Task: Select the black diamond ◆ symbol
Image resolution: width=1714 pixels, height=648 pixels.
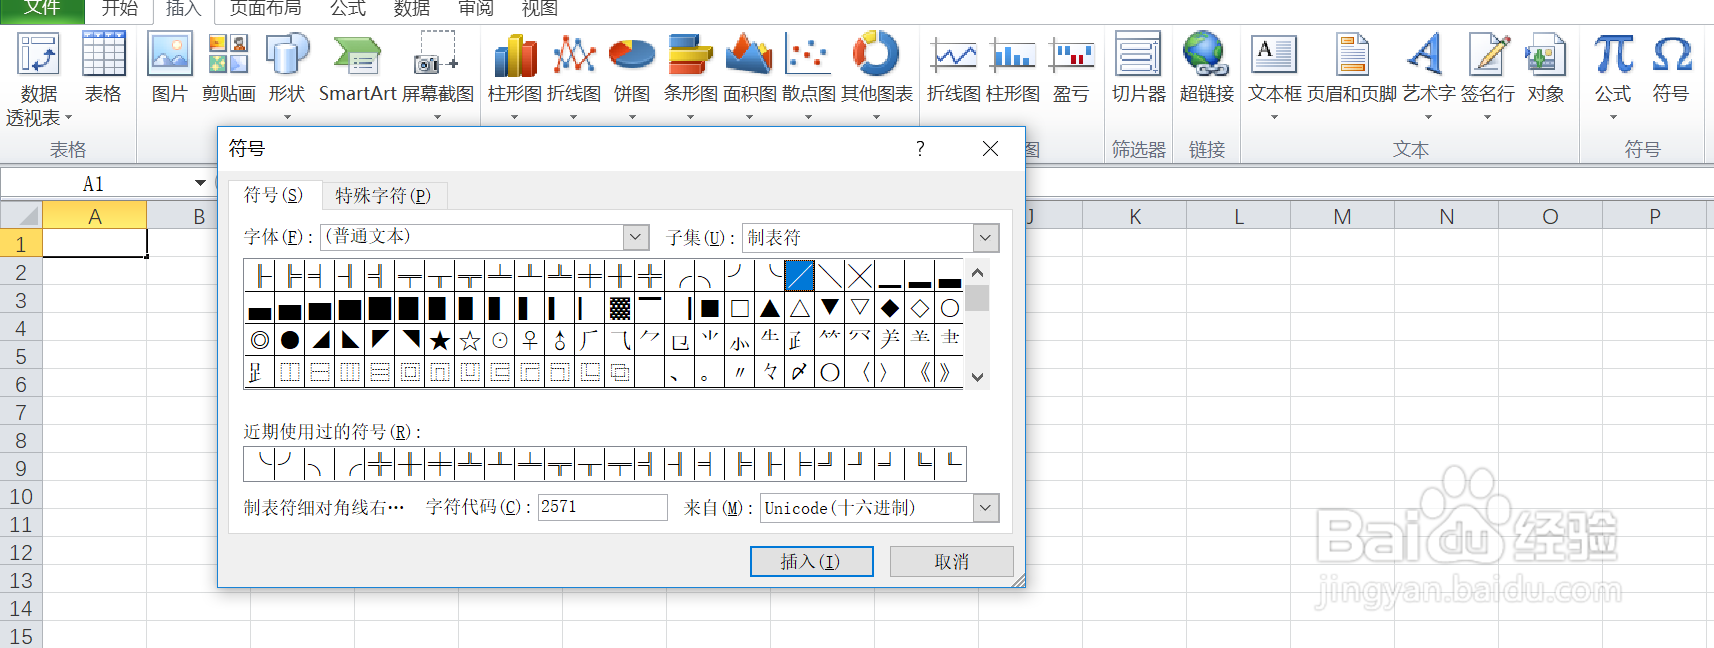Action: (x=890, y=308)
